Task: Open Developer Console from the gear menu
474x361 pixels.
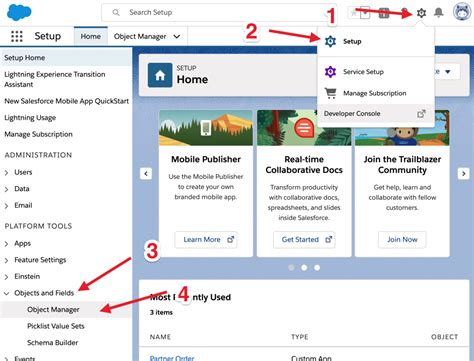Action: pyautogui.click(x=376, y=114)
